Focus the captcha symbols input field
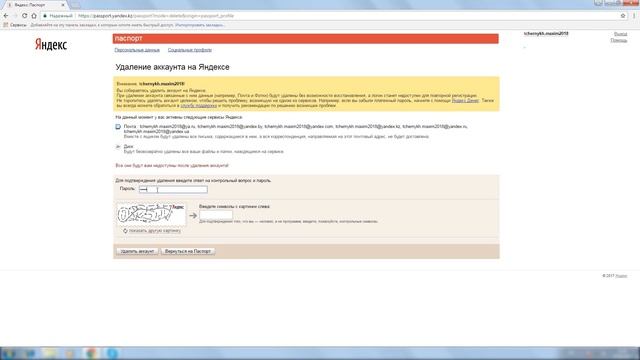 click(216, 215)
